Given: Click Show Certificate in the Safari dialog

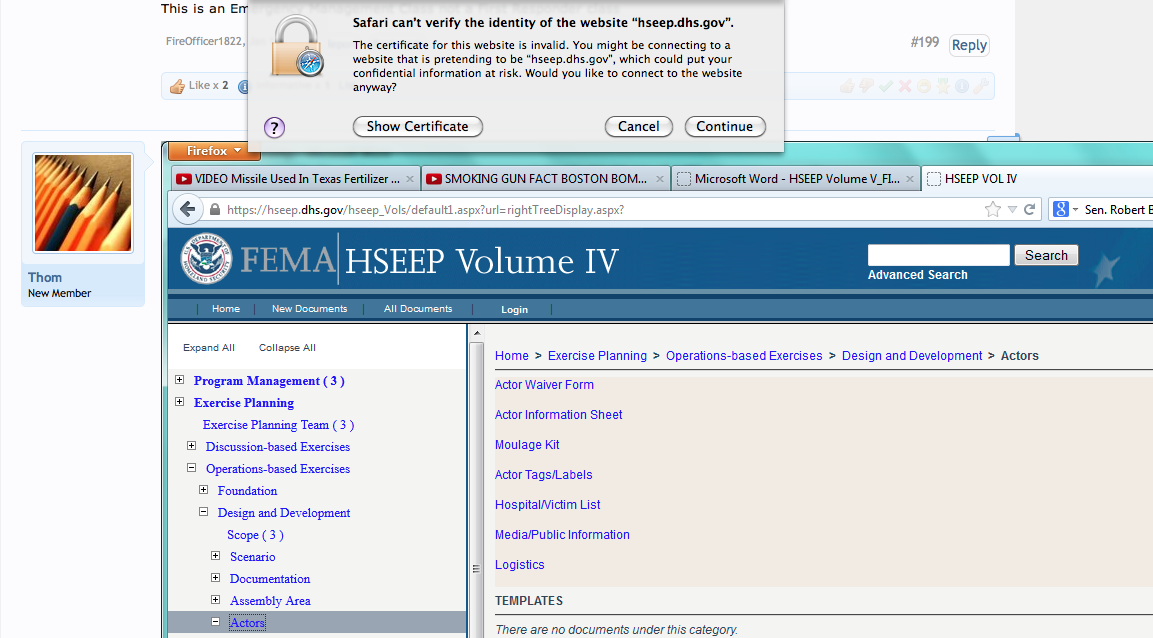Looking at the screenshot, I should point(417,127).
